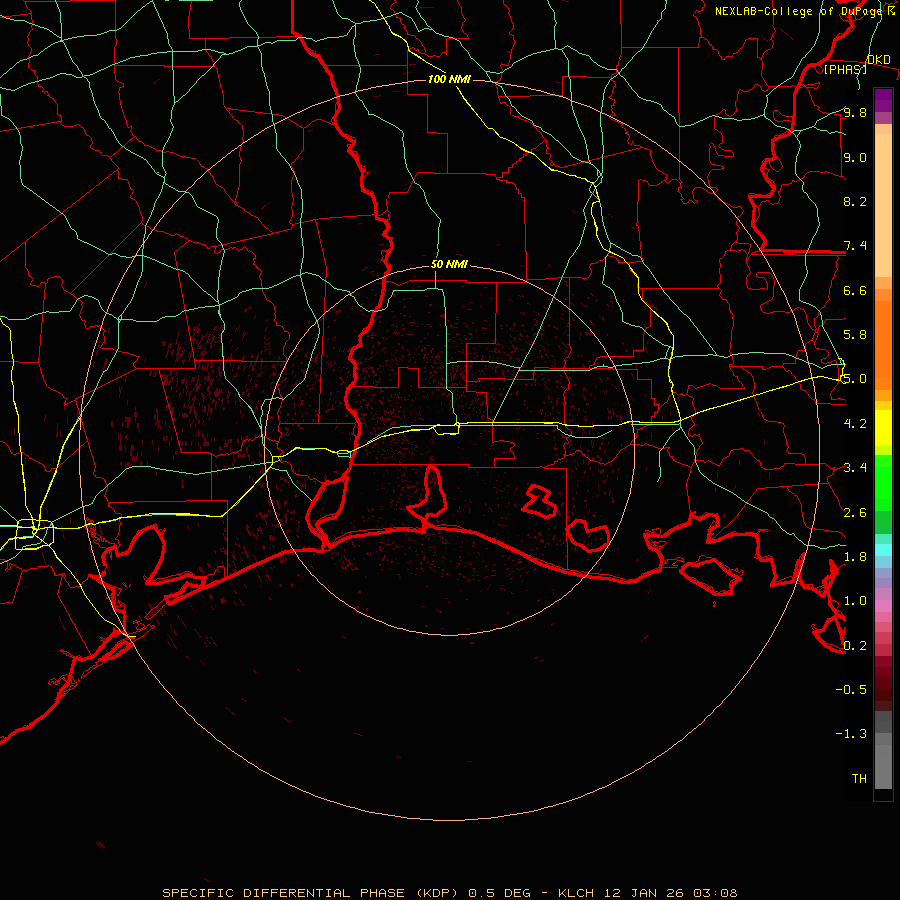Image resolution: width=900 pixels, height=900 pixels.
Task: Pick the cyan band of the color bar
Action: (x=883, y=550)
